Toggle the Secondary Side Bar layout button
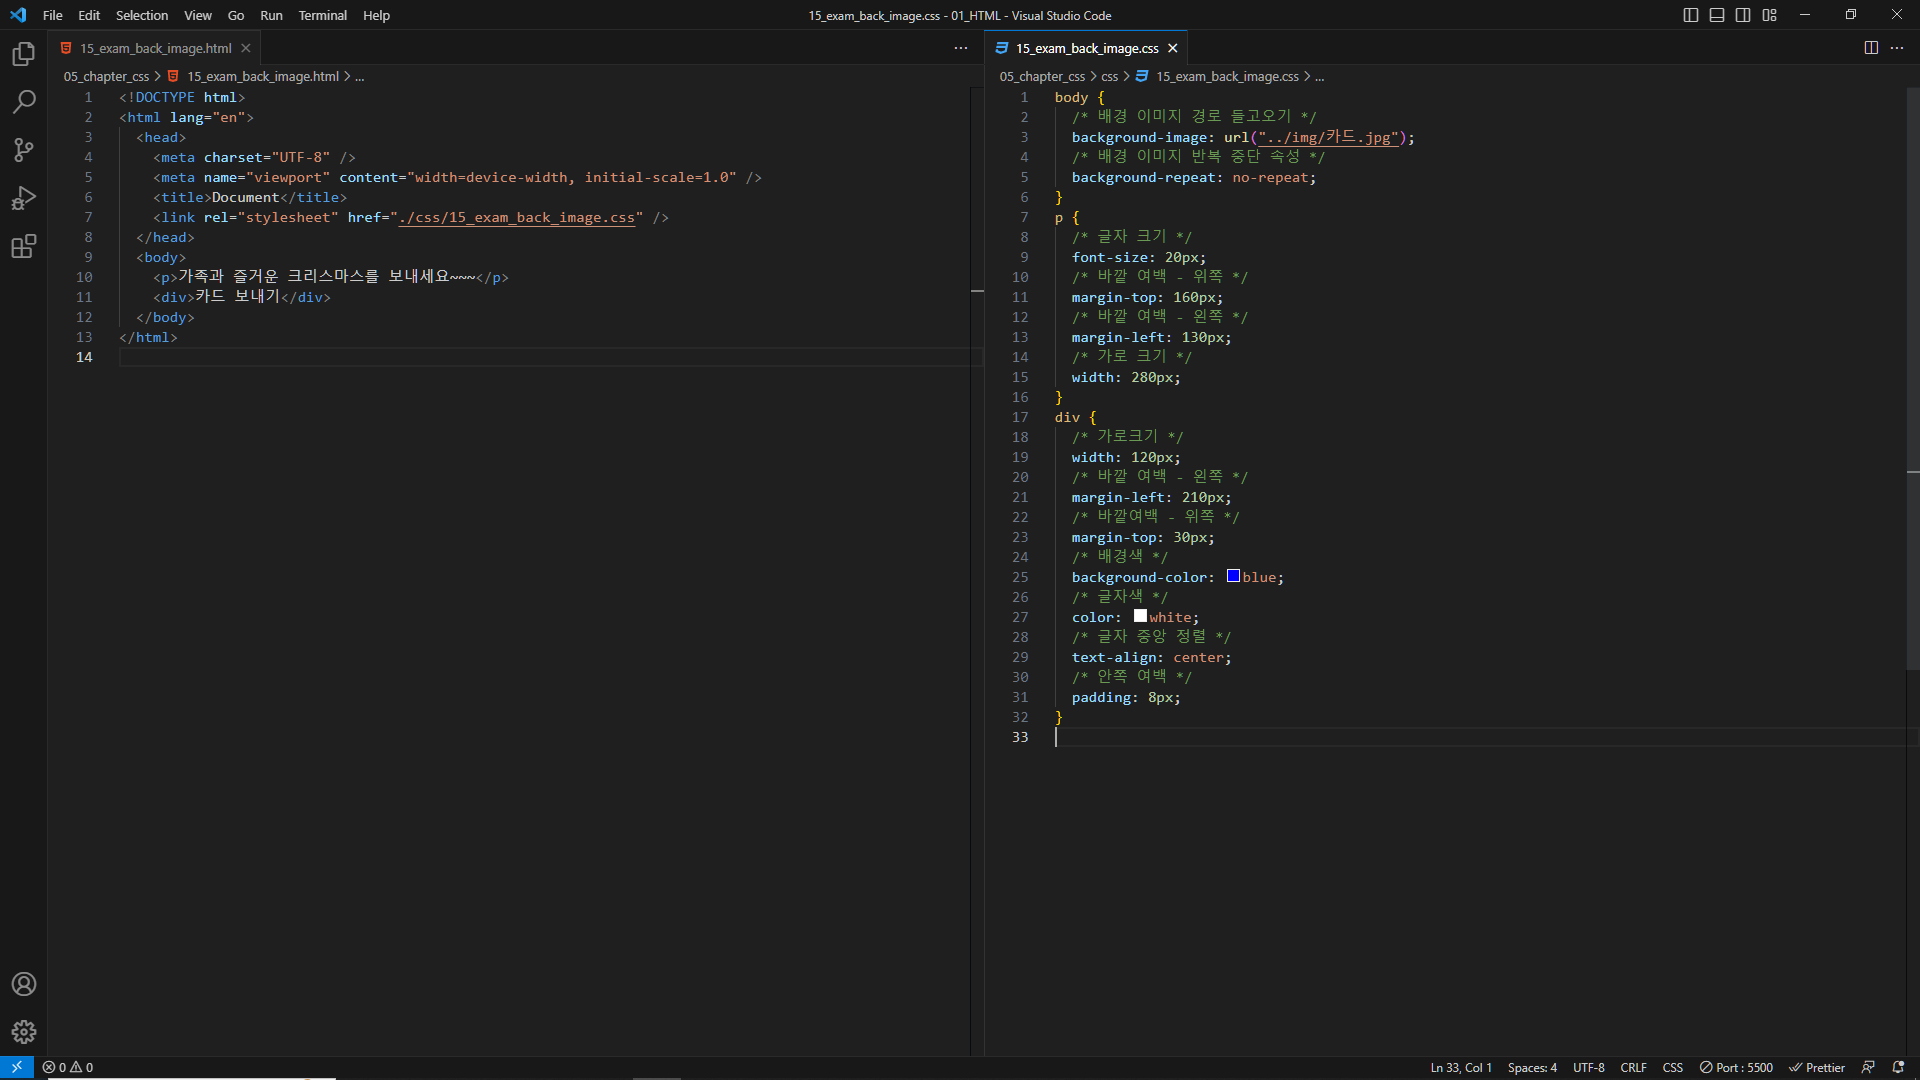This screenshot has width=1920, height=1080. click(1743, 15)
